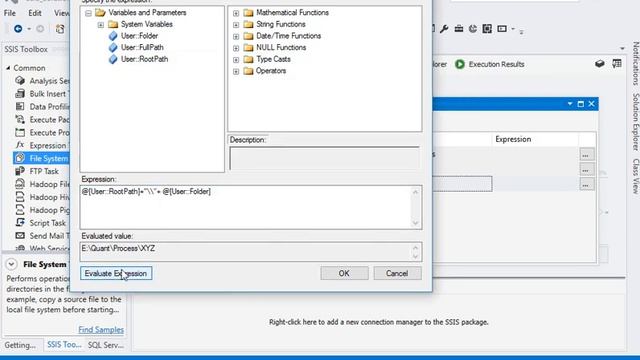Expand the NULL Functions folder
640x360 pixels.
pos(236,48)
